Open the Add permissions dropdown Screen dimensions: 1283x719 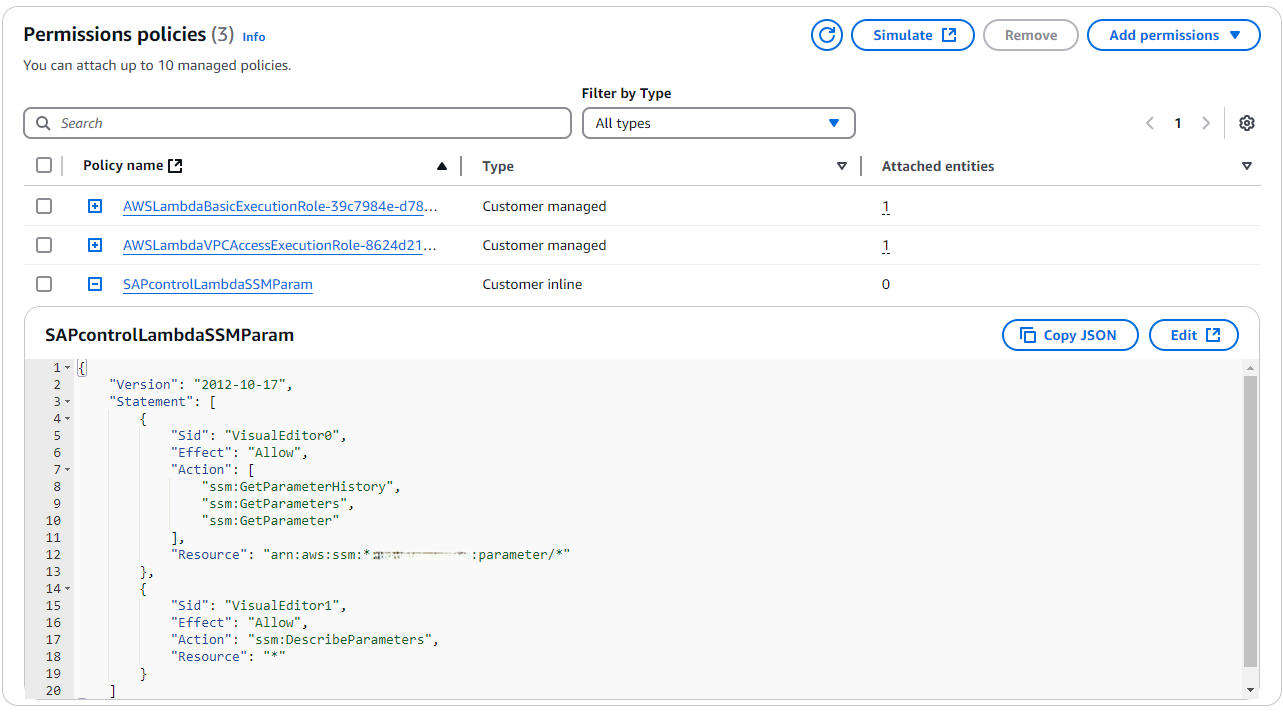pos(1173,35)
